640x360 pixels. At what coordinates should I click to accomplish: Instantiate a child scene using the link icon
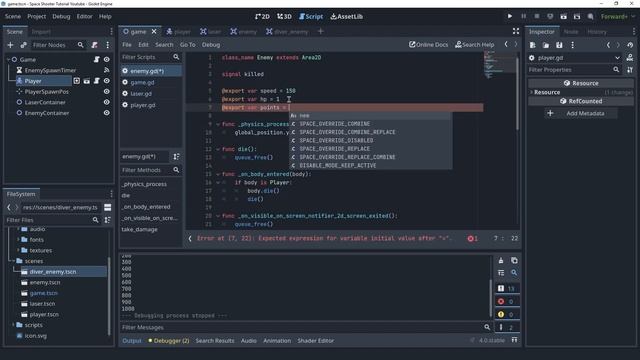[x=23, y=45]
